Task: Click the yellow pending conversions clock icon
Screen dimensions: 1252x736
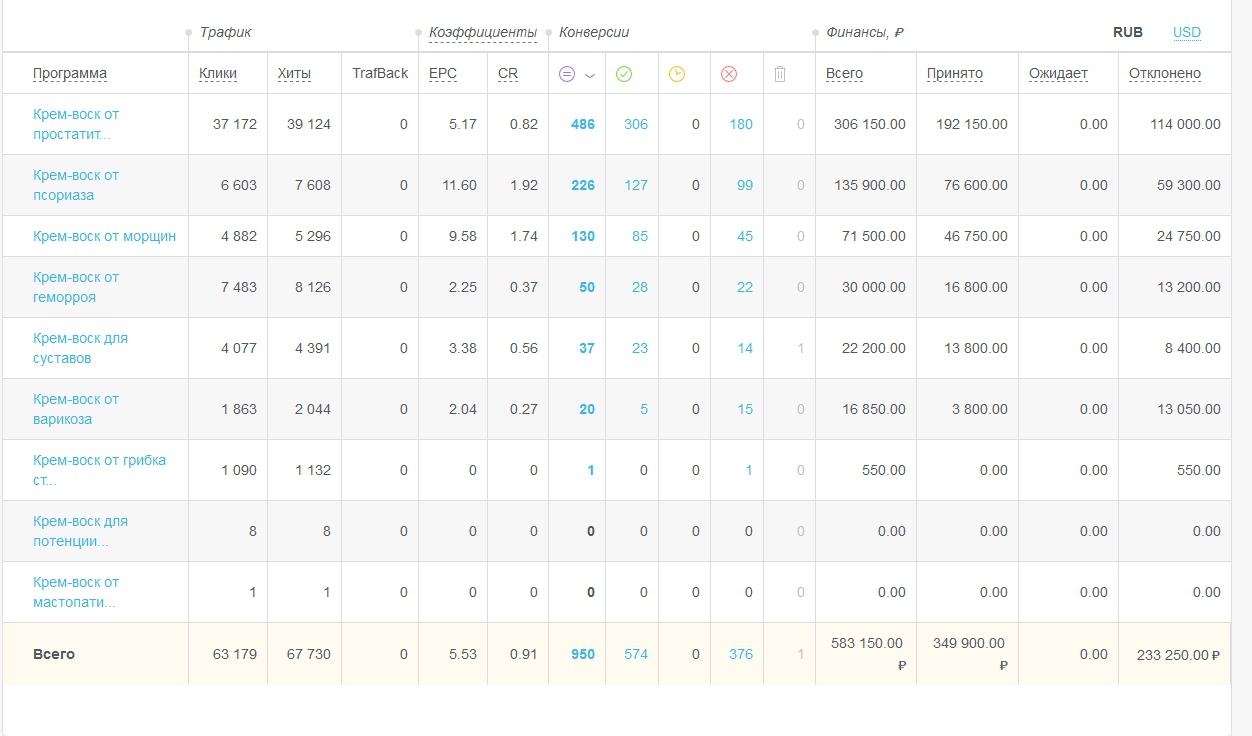Action: 677,74
